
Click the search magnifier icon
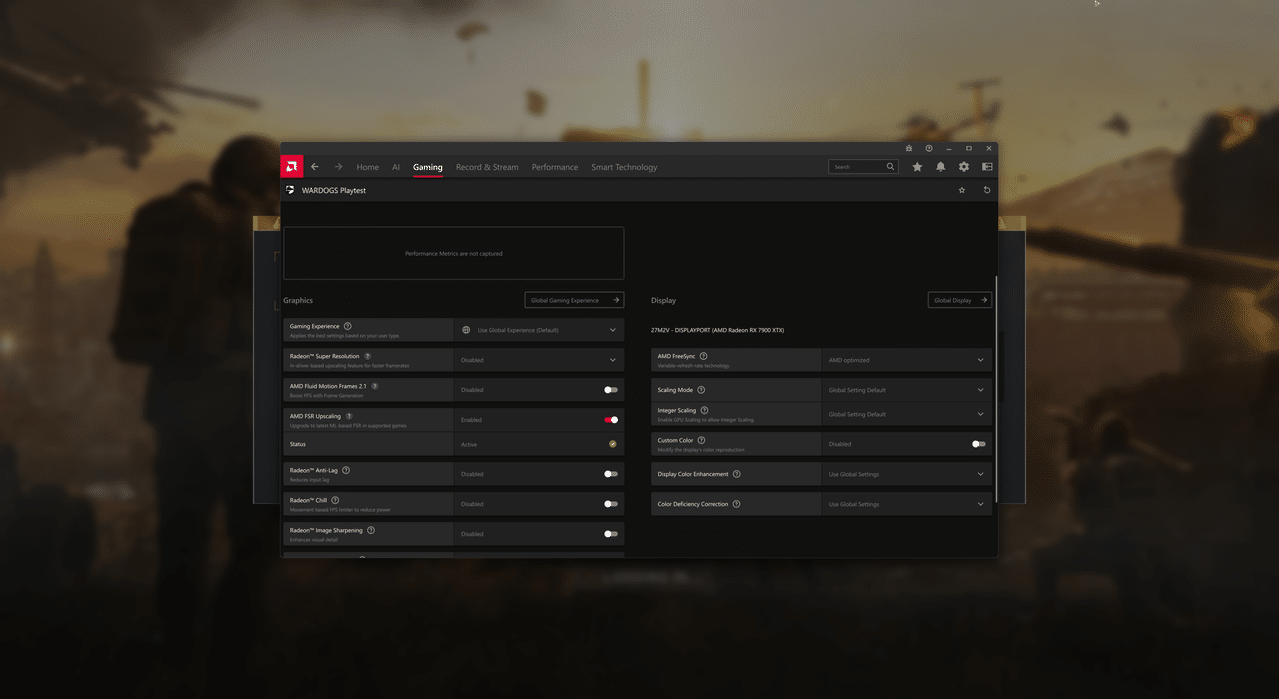tap(891, 167)
